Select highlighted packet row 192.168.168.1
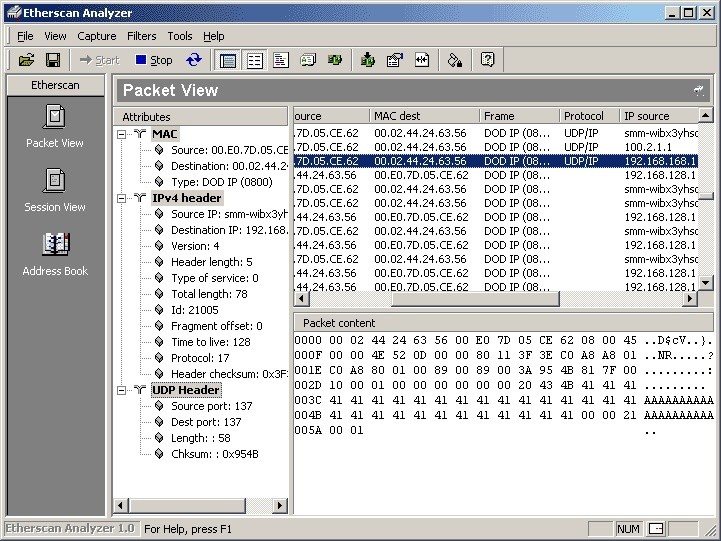Screen dimensions: 721x541 click(x=496, y=161)
